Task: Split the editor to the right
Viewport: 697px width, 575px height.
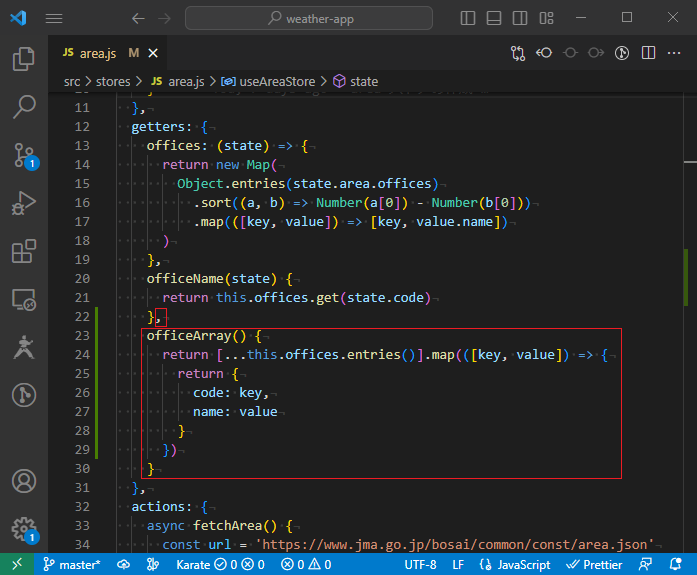Action: point(648,53)
